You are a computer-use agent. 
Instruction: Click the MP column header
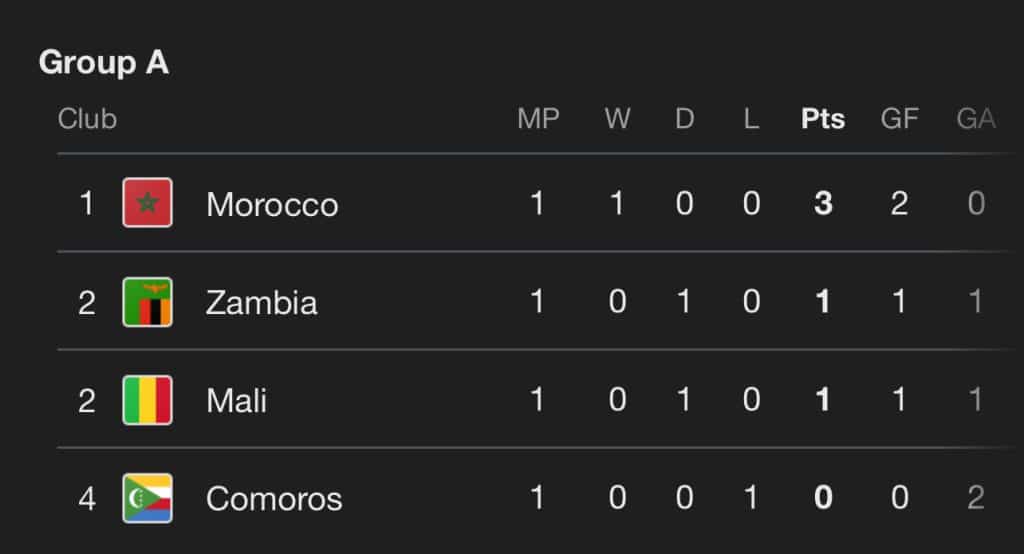pyautogui.click(x=538, y=119)
